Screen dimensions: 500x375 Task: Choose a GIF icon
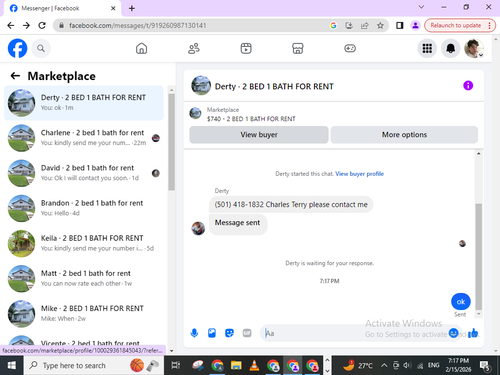point(247,333)
